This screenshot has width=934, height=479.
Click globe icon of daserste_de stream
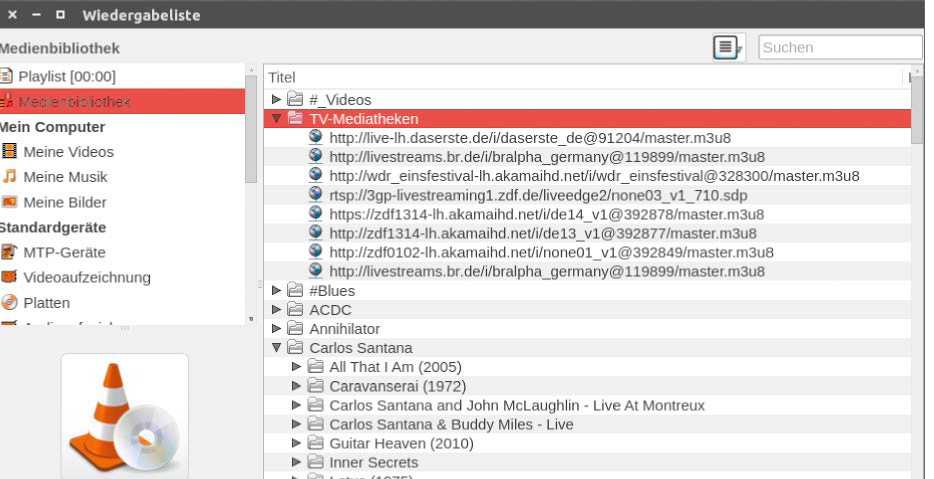(x=315, y=138)
